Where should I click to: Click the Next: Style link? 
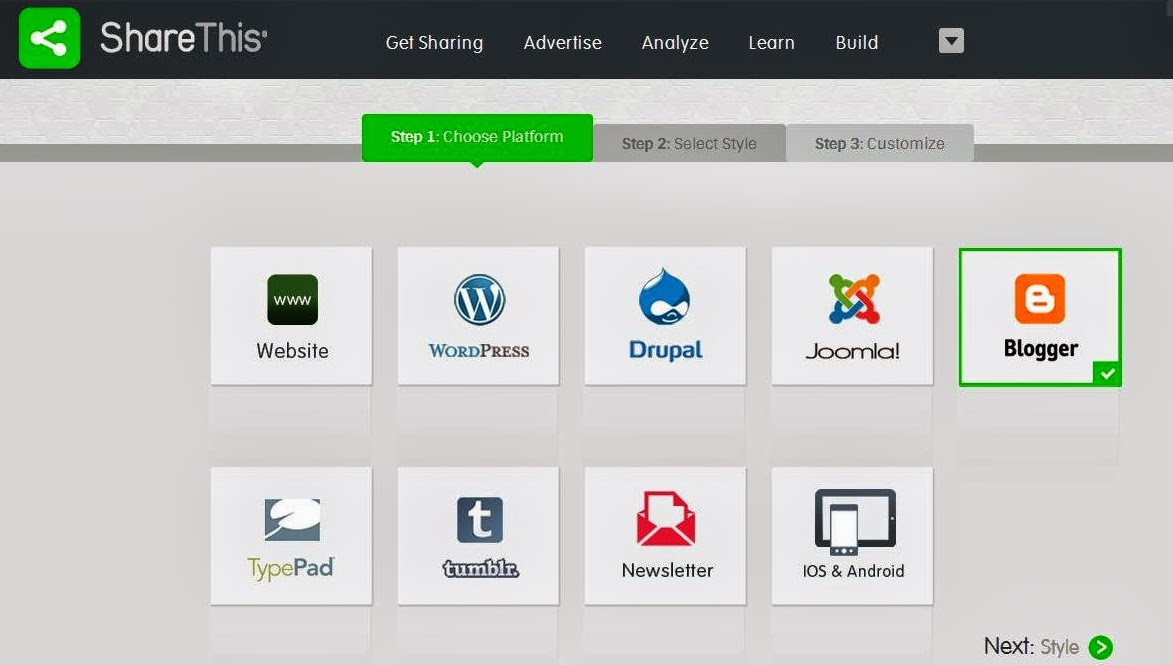point(1036,647)
